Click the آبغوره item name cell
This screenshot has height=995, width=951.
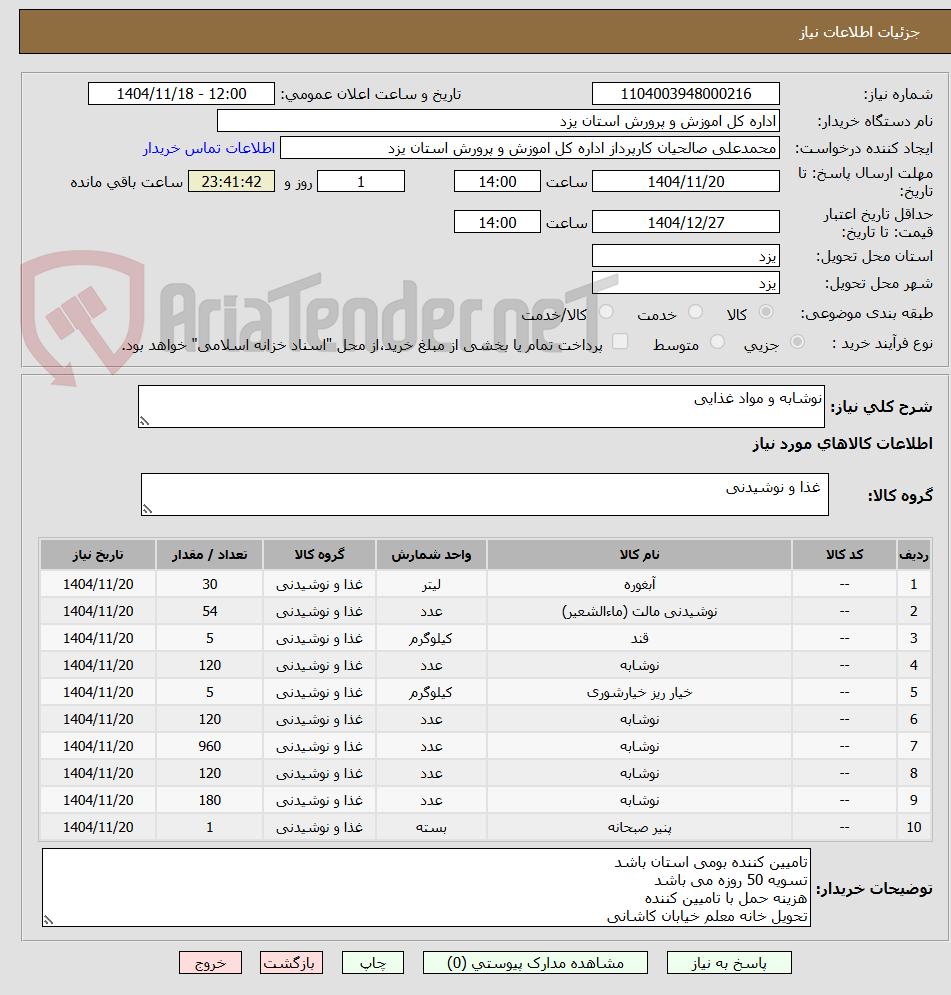pyautogui.click(x=639, y=584)
